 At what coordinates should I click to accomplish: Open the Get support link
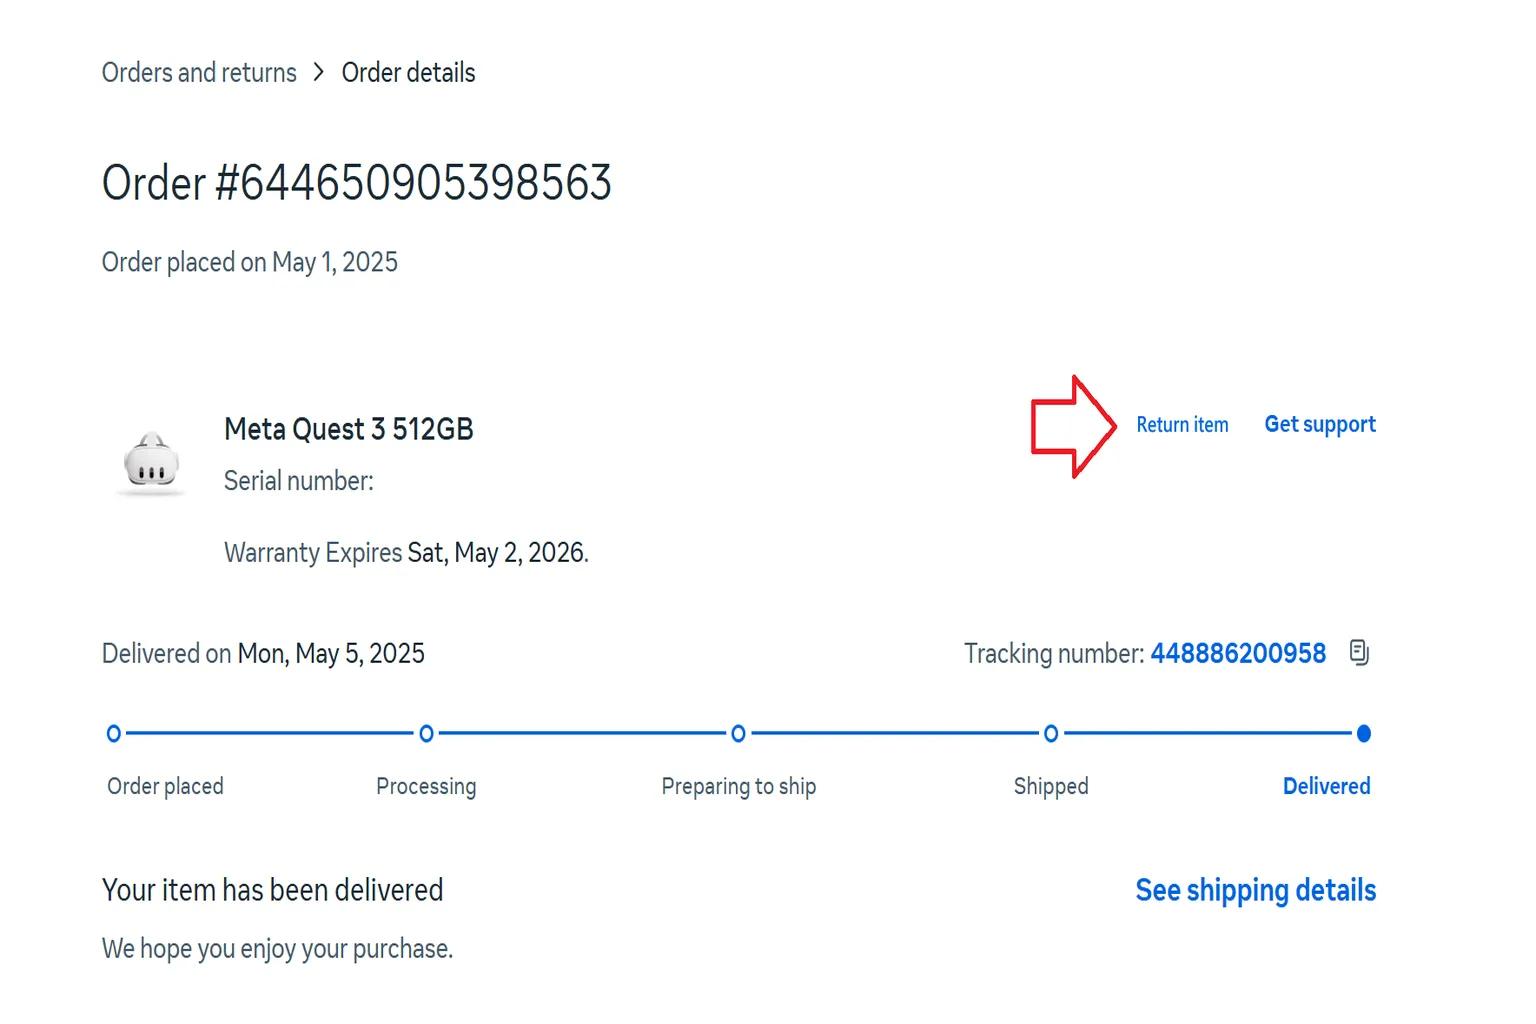click(1320, 425)
